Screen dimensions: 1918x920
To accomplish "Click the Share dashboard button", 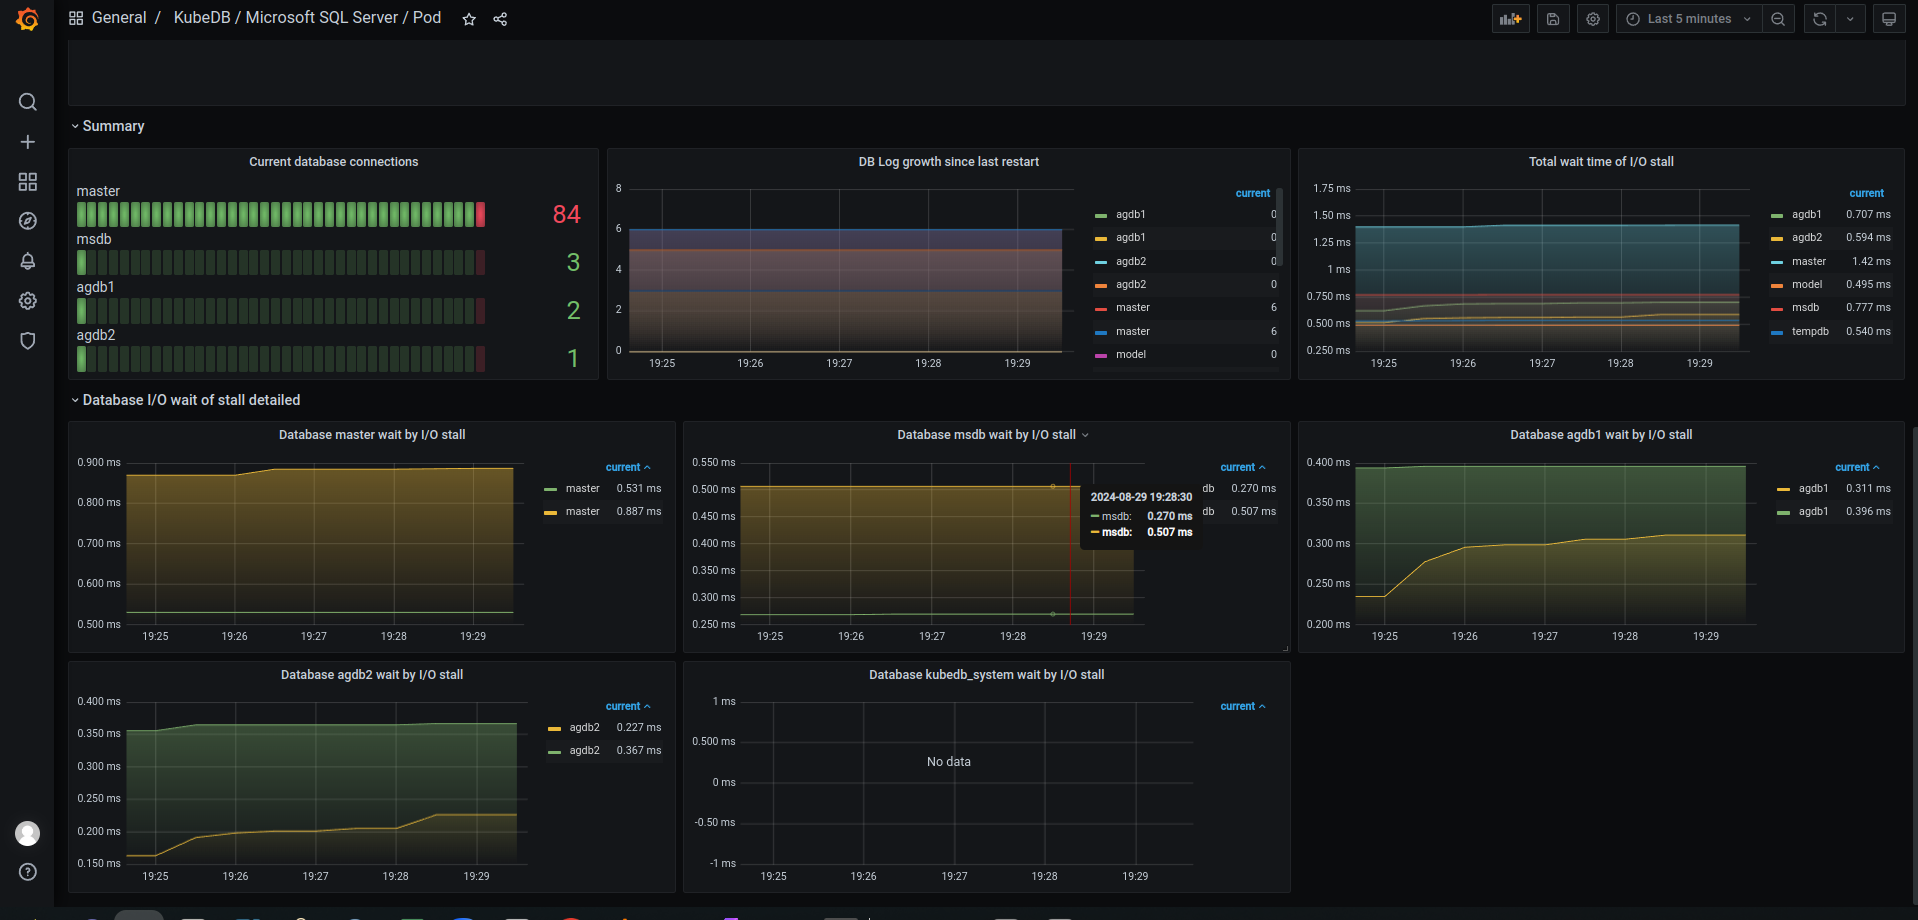I will (499, 18).
